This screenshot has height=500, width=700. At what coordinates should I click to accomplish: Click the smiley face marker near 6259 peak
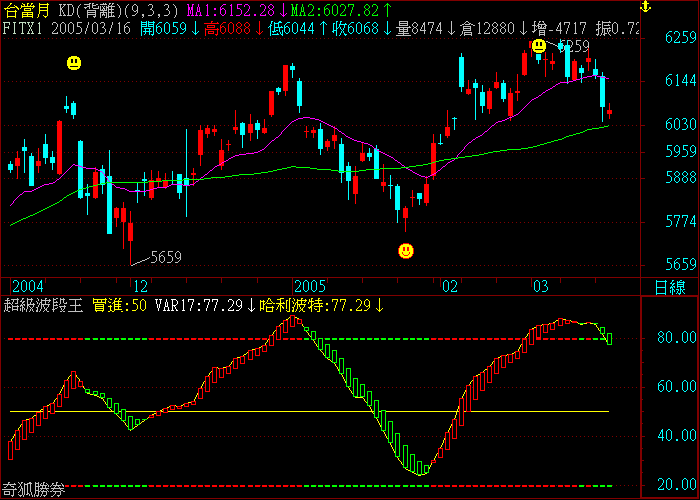point(539,46)
